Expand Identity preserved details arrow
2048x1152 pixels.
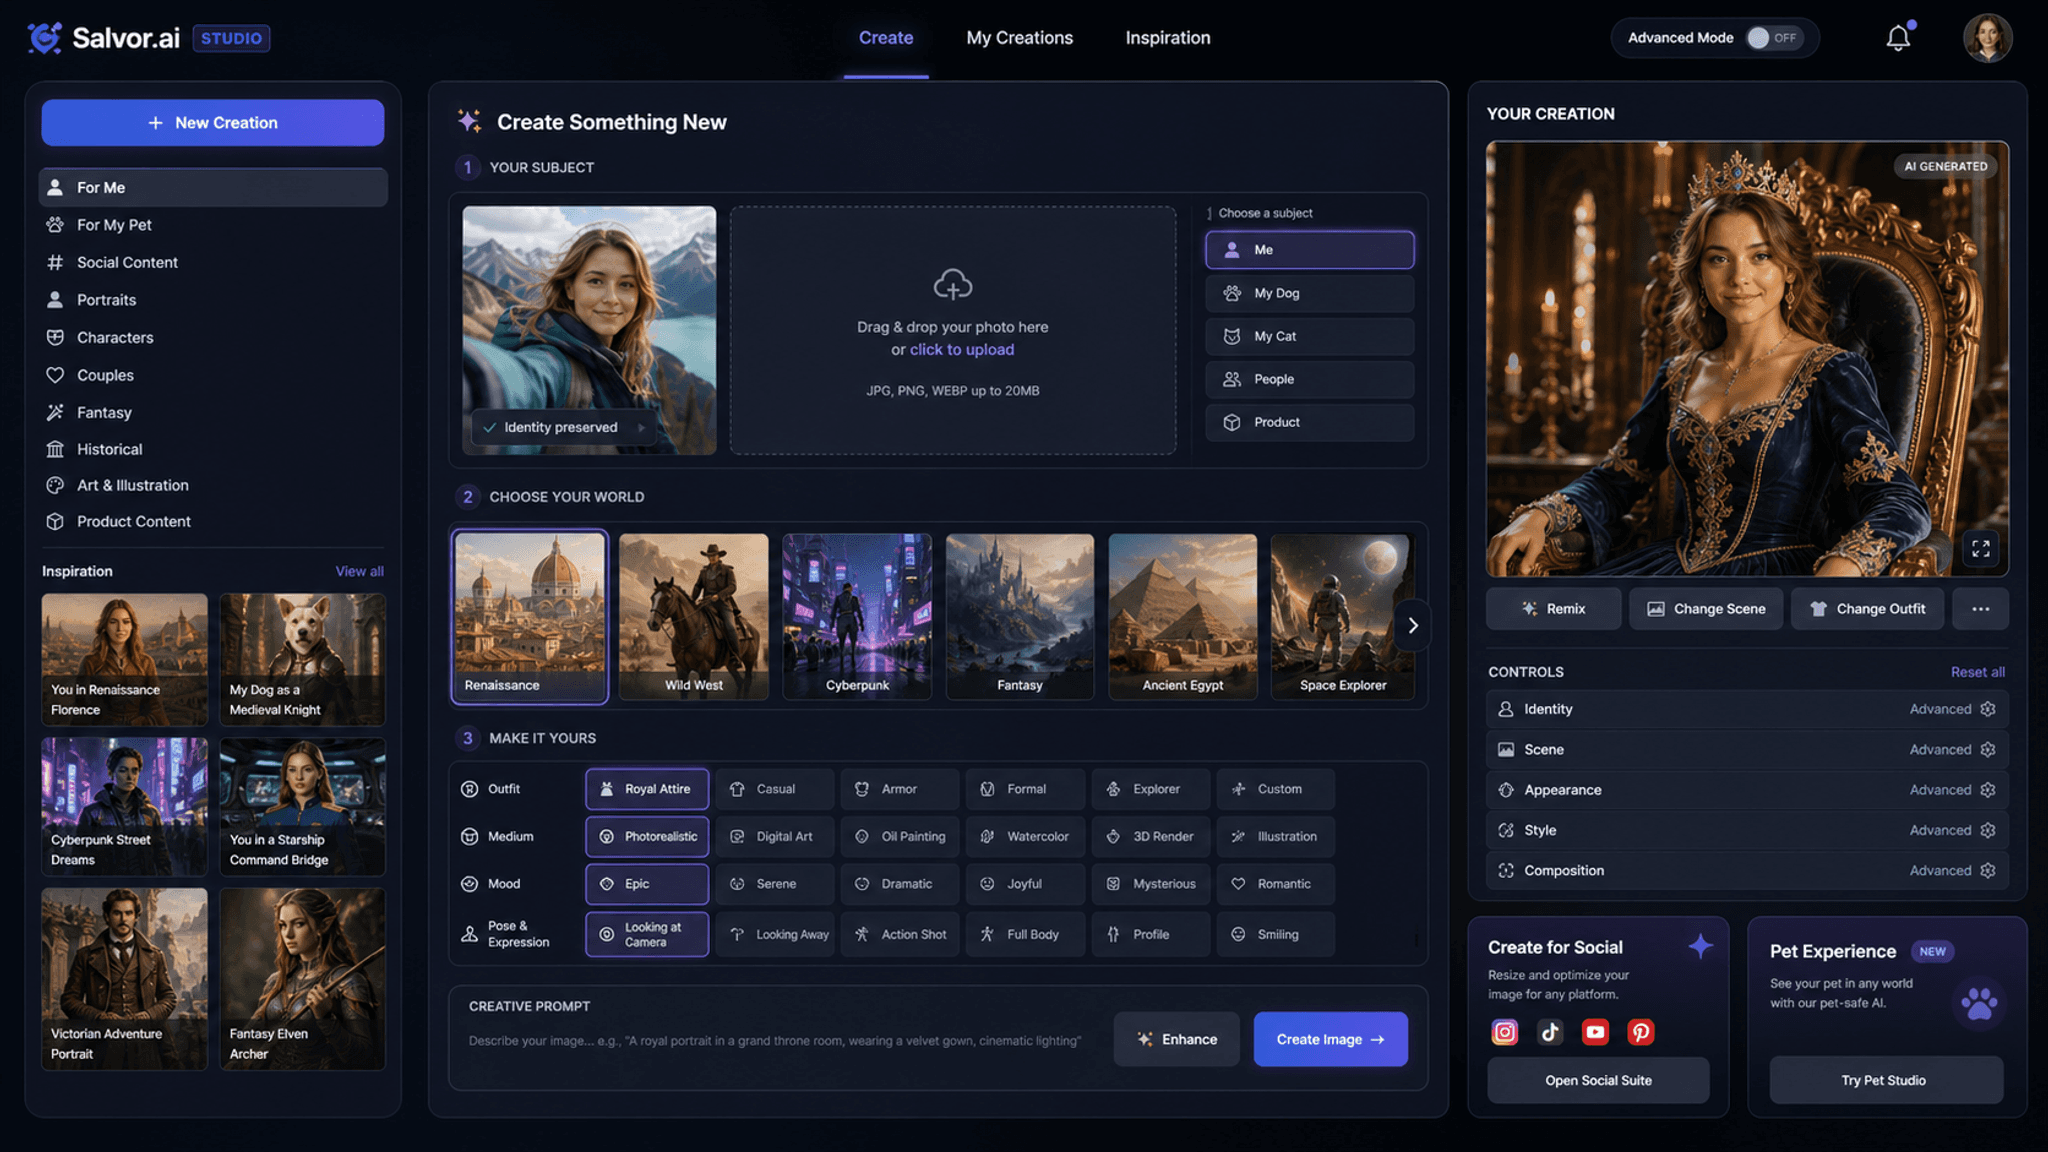[x=641, y=427]
